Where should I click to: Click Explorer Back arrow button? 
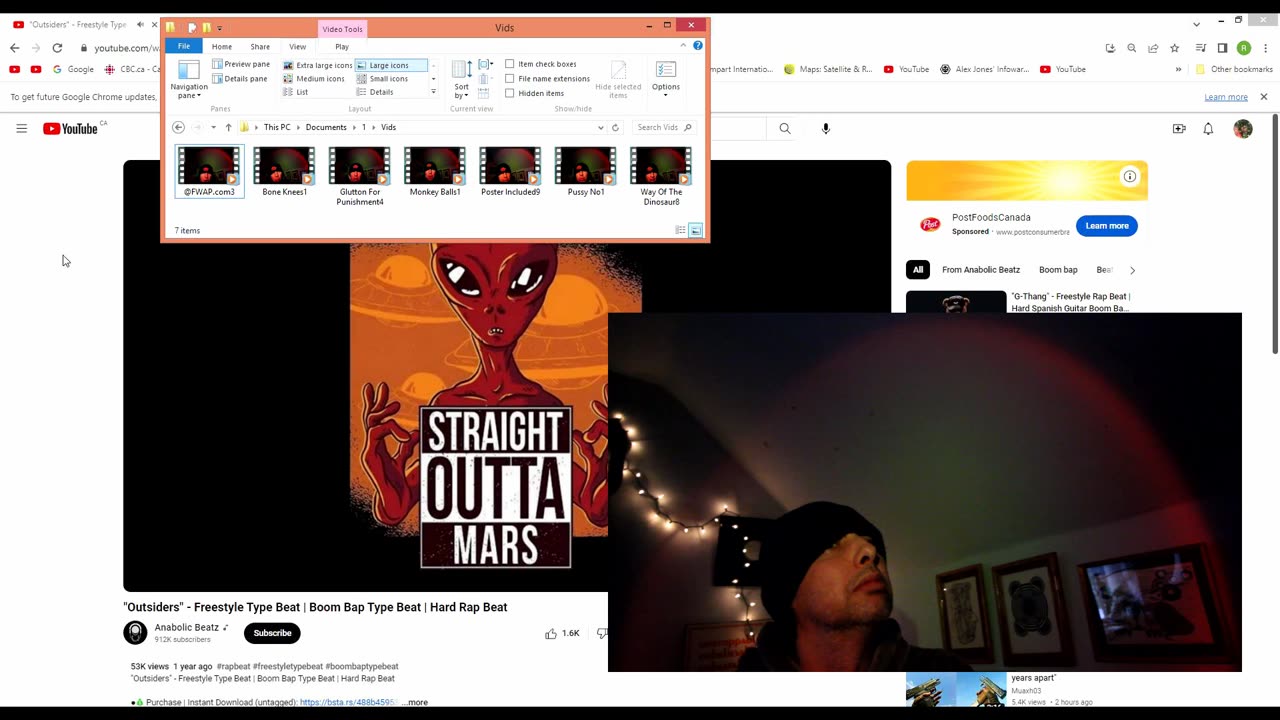178,127
